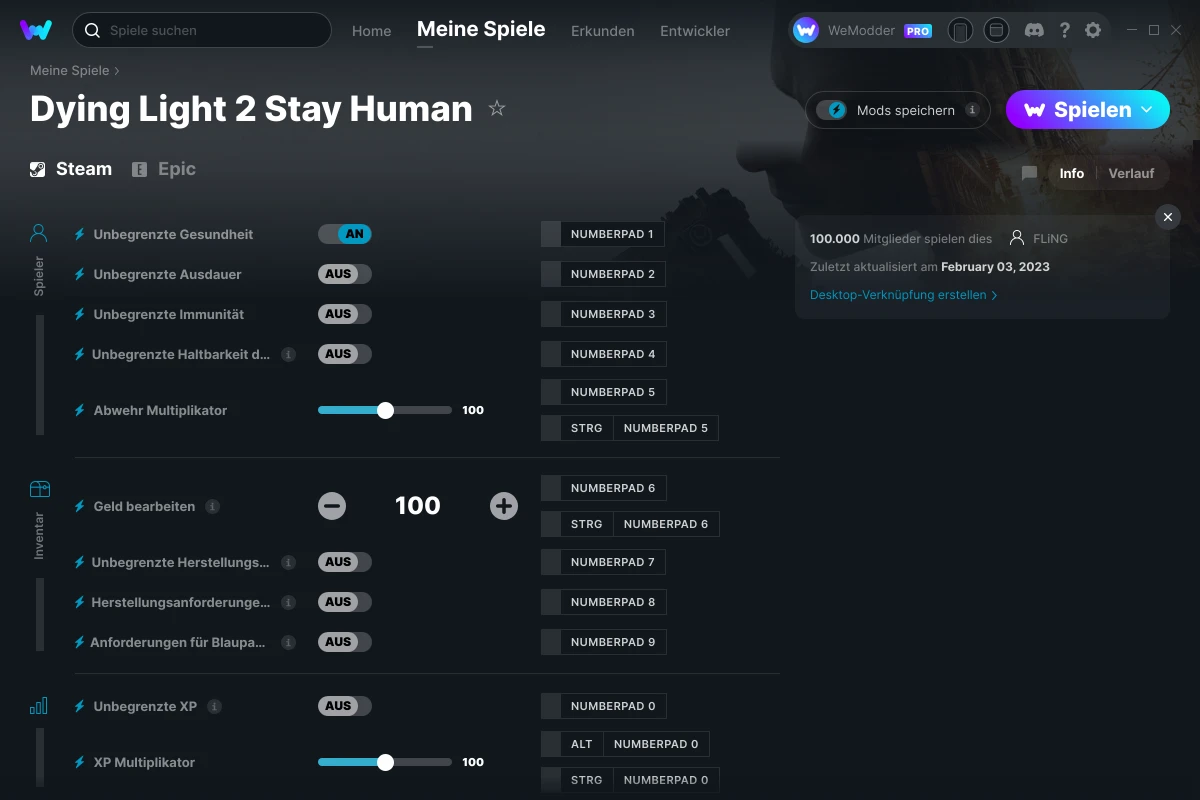1200x800 pixels.
Task: Switch to the Info tab
Action: (x=1072, y=173)
